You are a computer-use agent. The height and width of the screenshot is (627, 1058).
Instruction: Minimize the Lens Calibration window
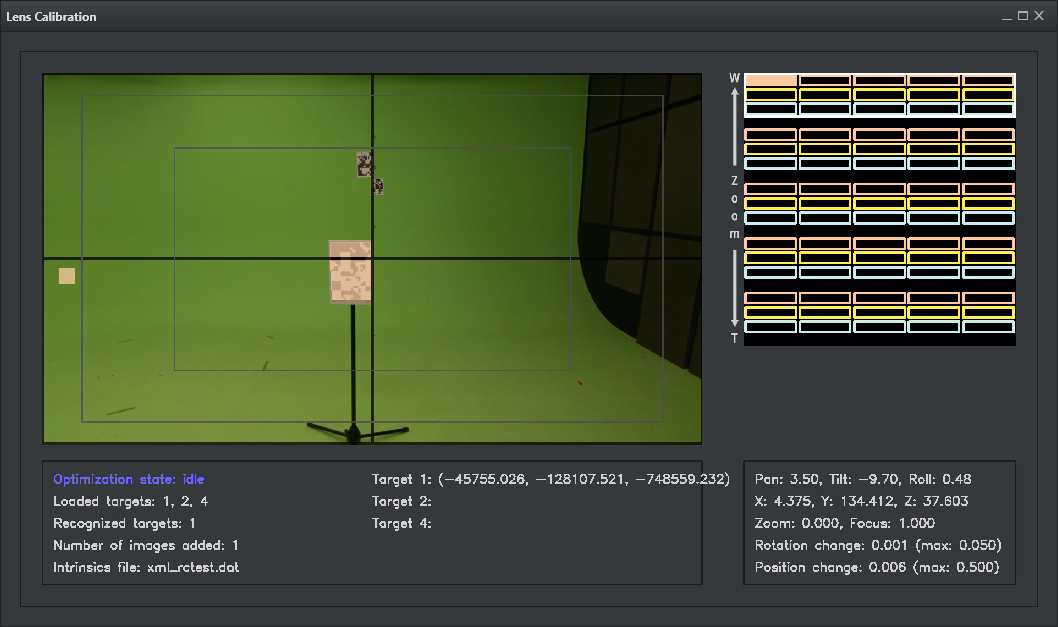1007,16
